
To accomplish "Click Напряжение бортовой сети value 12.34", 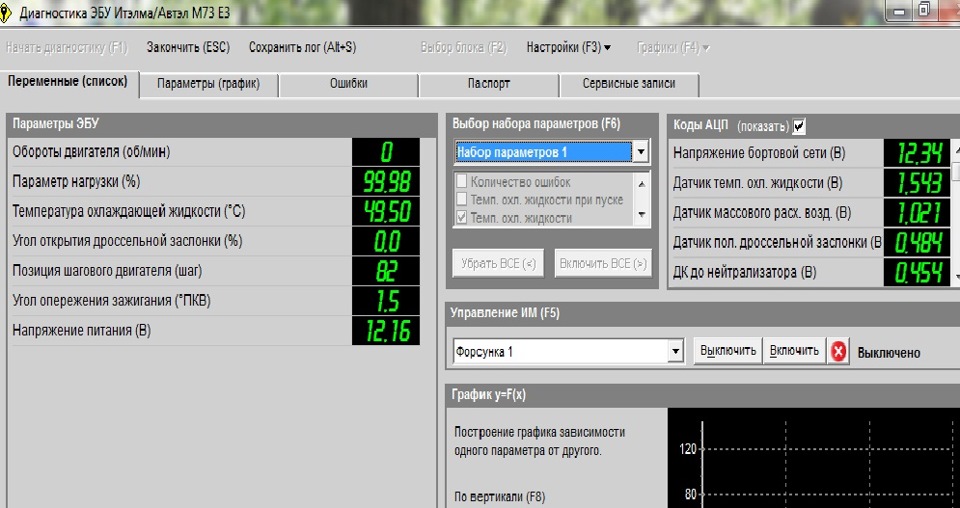I will (917, 153).
